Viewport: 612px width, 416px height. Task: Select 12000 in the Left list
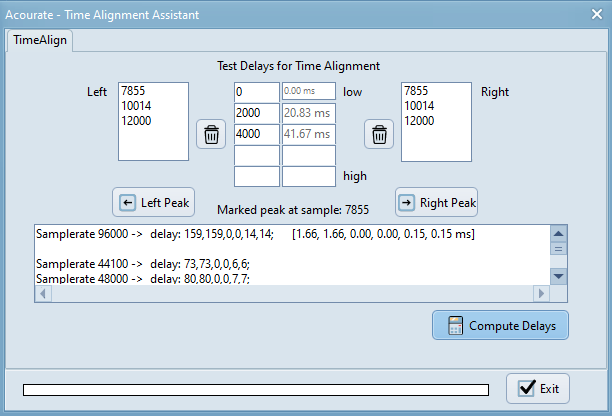pyautogui.click(x=139, y=120)
